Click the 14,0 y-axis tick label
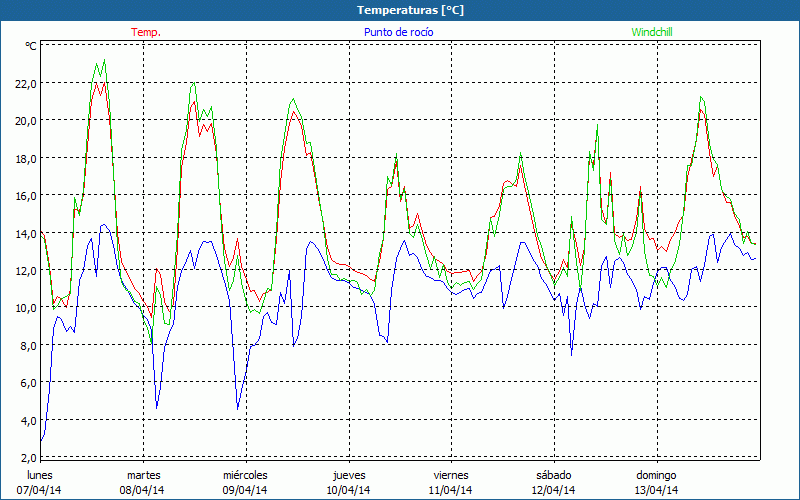 pyautogui.click(x=24, y=233)
